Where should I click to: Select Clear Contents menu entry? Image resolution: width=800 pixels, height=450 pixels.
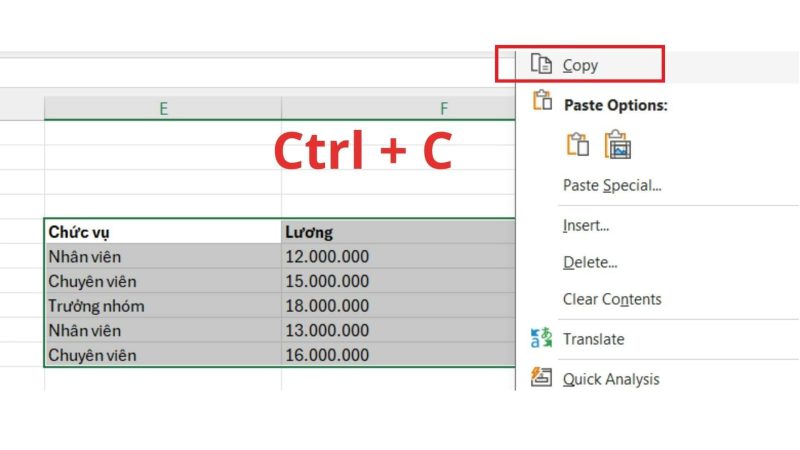612,298
